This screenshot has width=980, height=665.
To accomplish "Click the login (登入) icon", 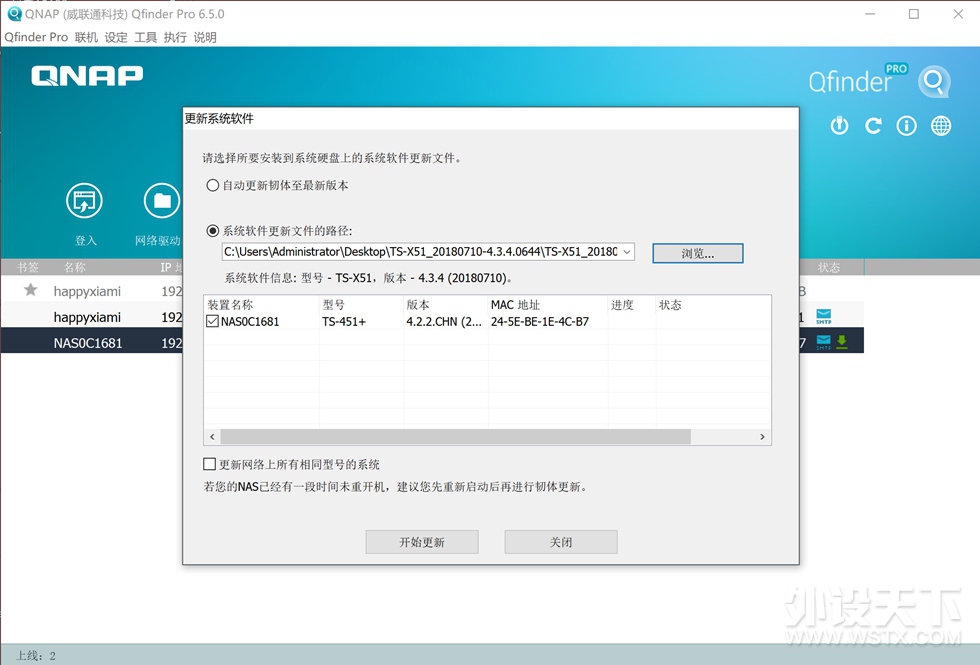I will [x=84, y=201].
